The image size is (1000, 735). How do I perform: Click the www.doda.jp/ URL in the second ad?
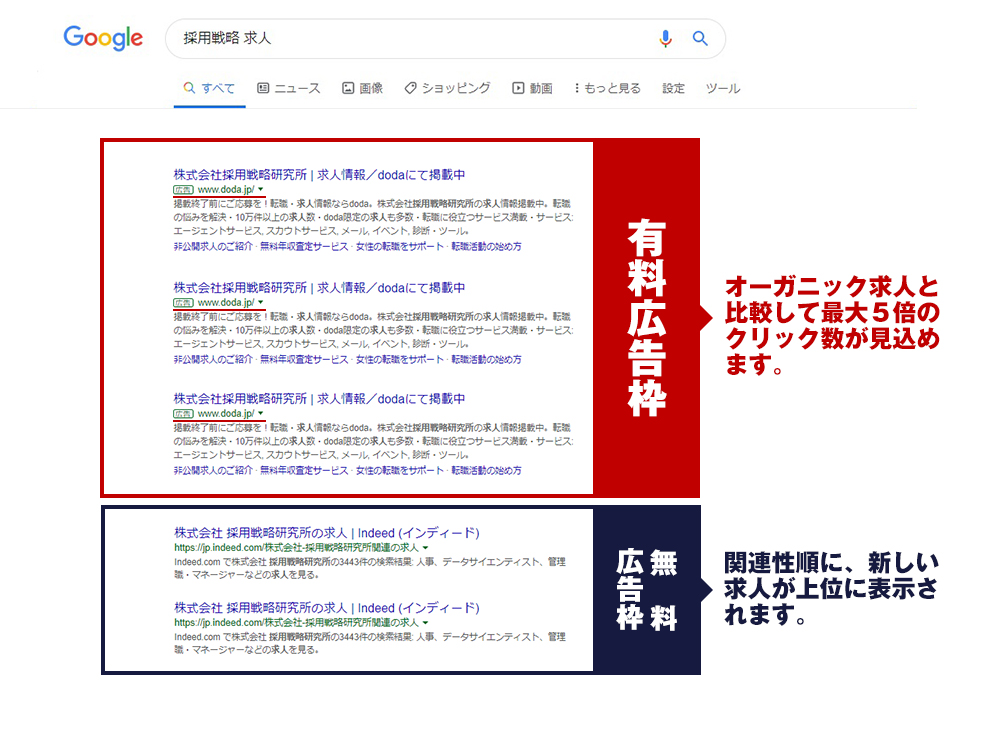click(x=226, y=302)
